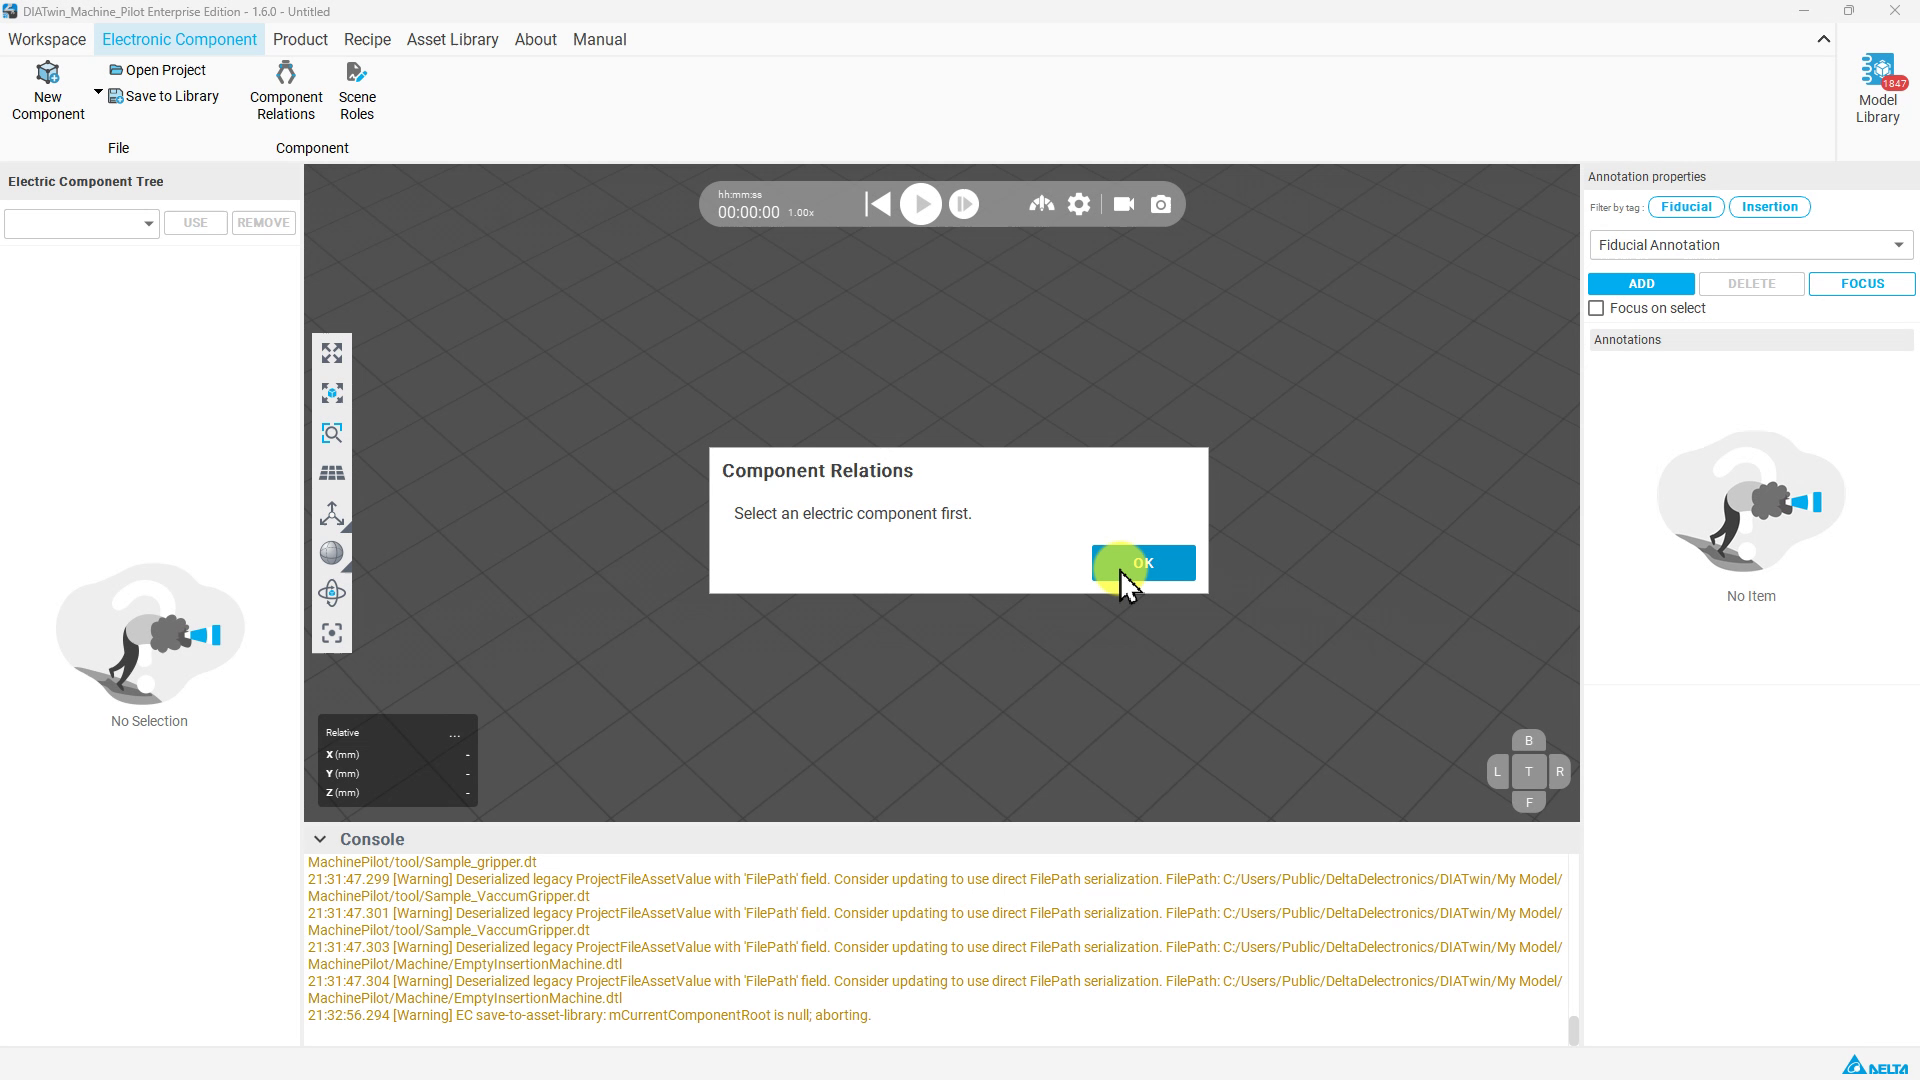
Task: Switch to Left view on view cube
Action: pyautogui.click(x=1497, y=771)
